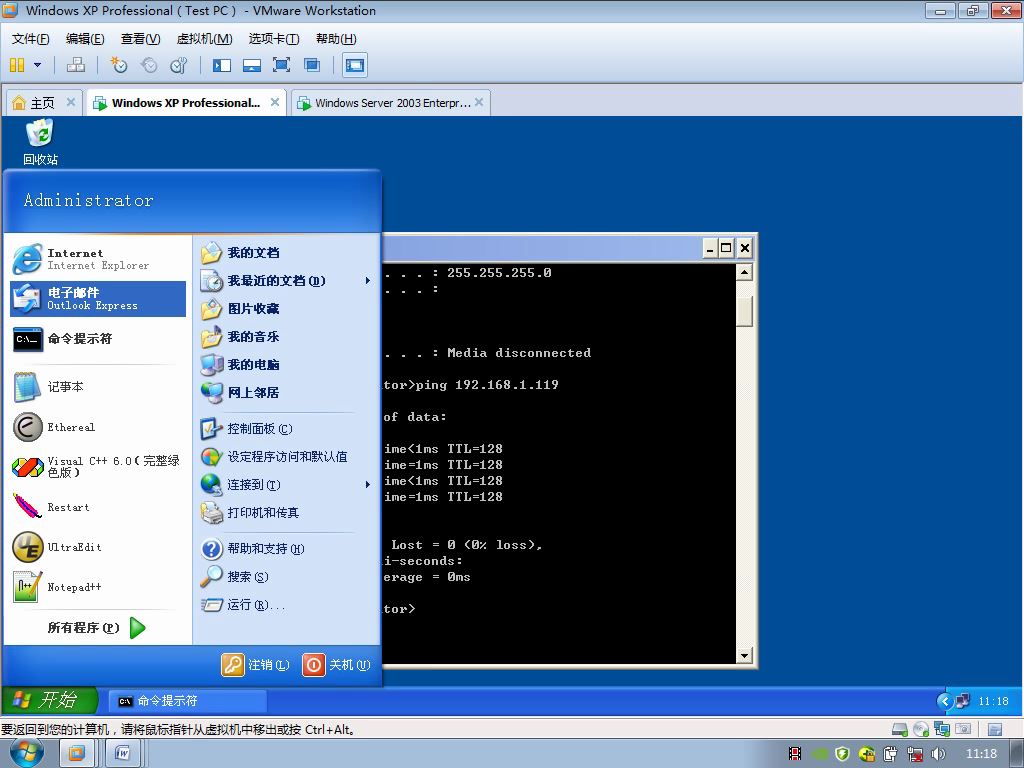Open the snapshot manager icon
The width and height of the screenshot is (1024, 768).
tap(178, 65)
